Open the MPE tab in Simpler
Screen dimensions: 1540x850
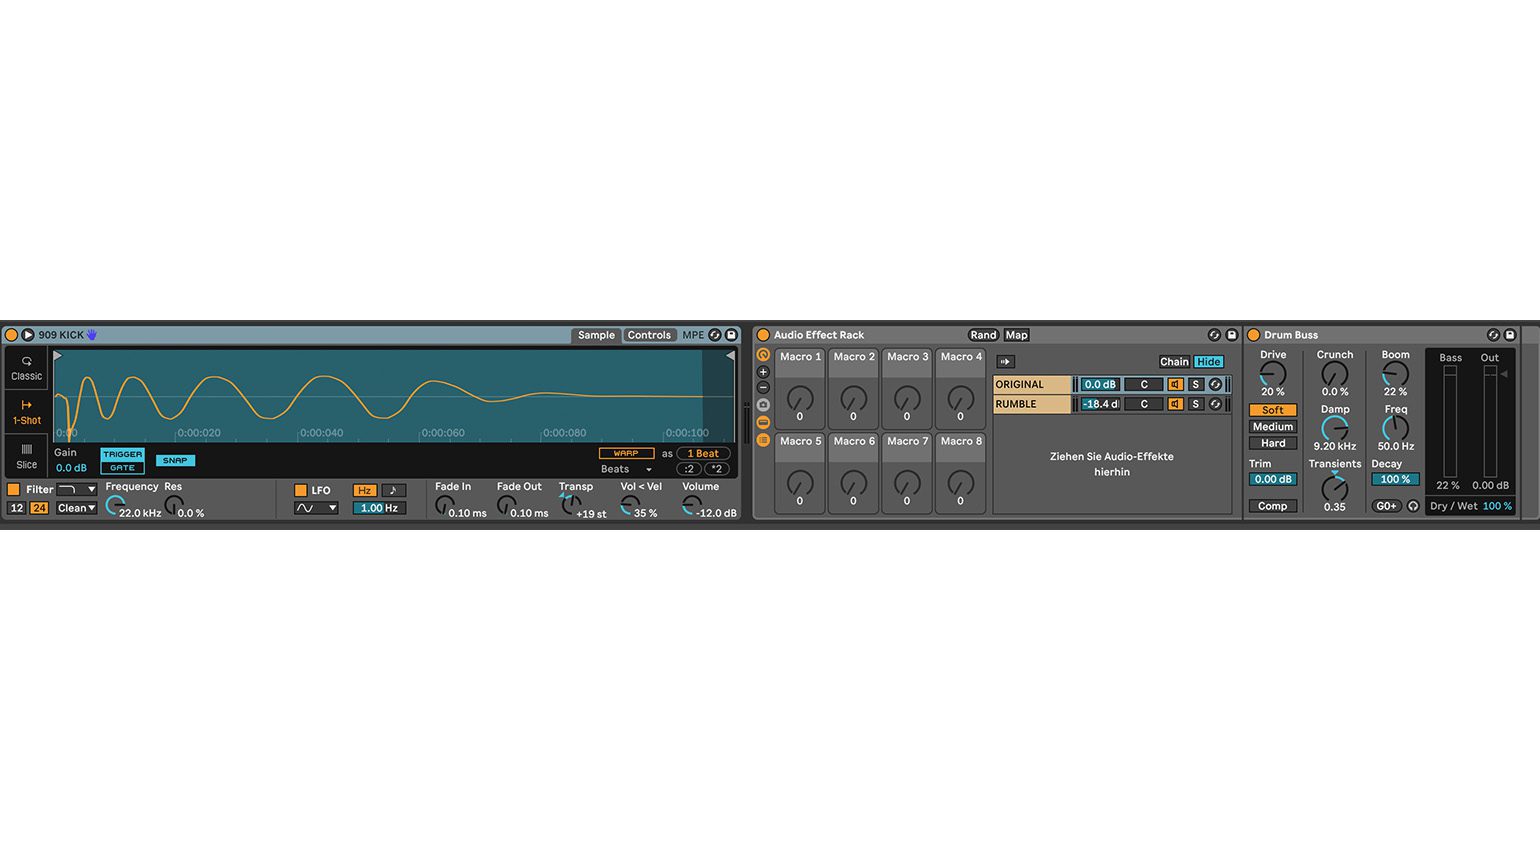pos(693,335)
